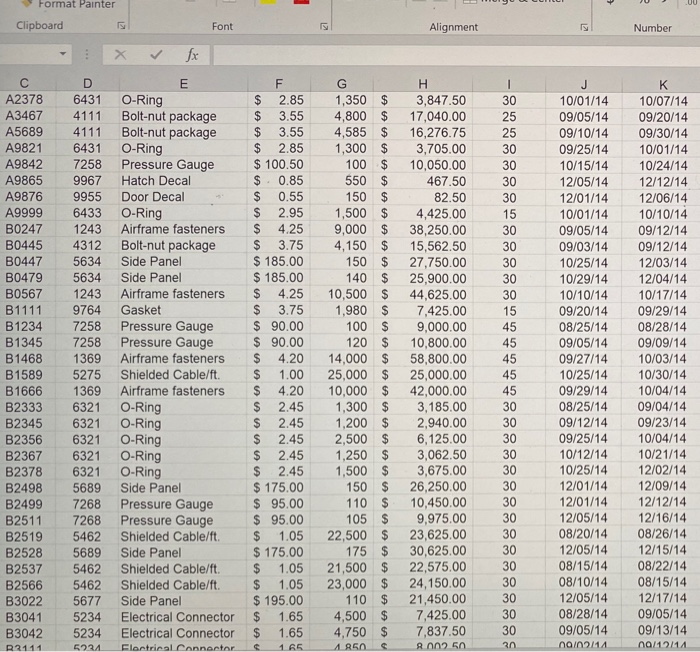Image resolution: width=700 pixels, height=652 pixels.
Task: Select the 38,250.00 amount cell
Action: coord(423,230)
